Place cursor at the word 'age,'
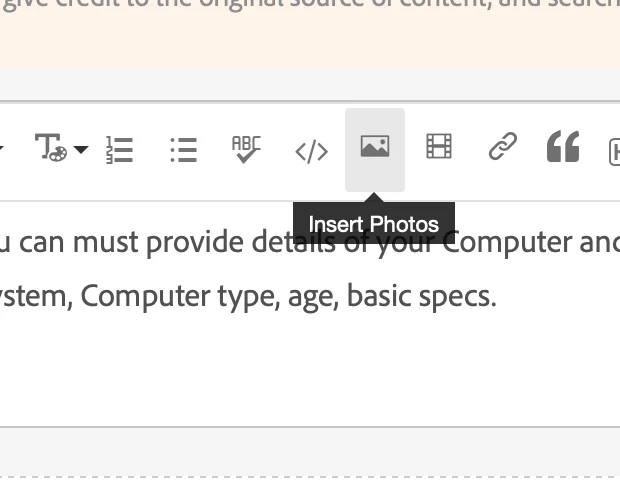The width and height of the screenshot is (620, 480). 313,297
